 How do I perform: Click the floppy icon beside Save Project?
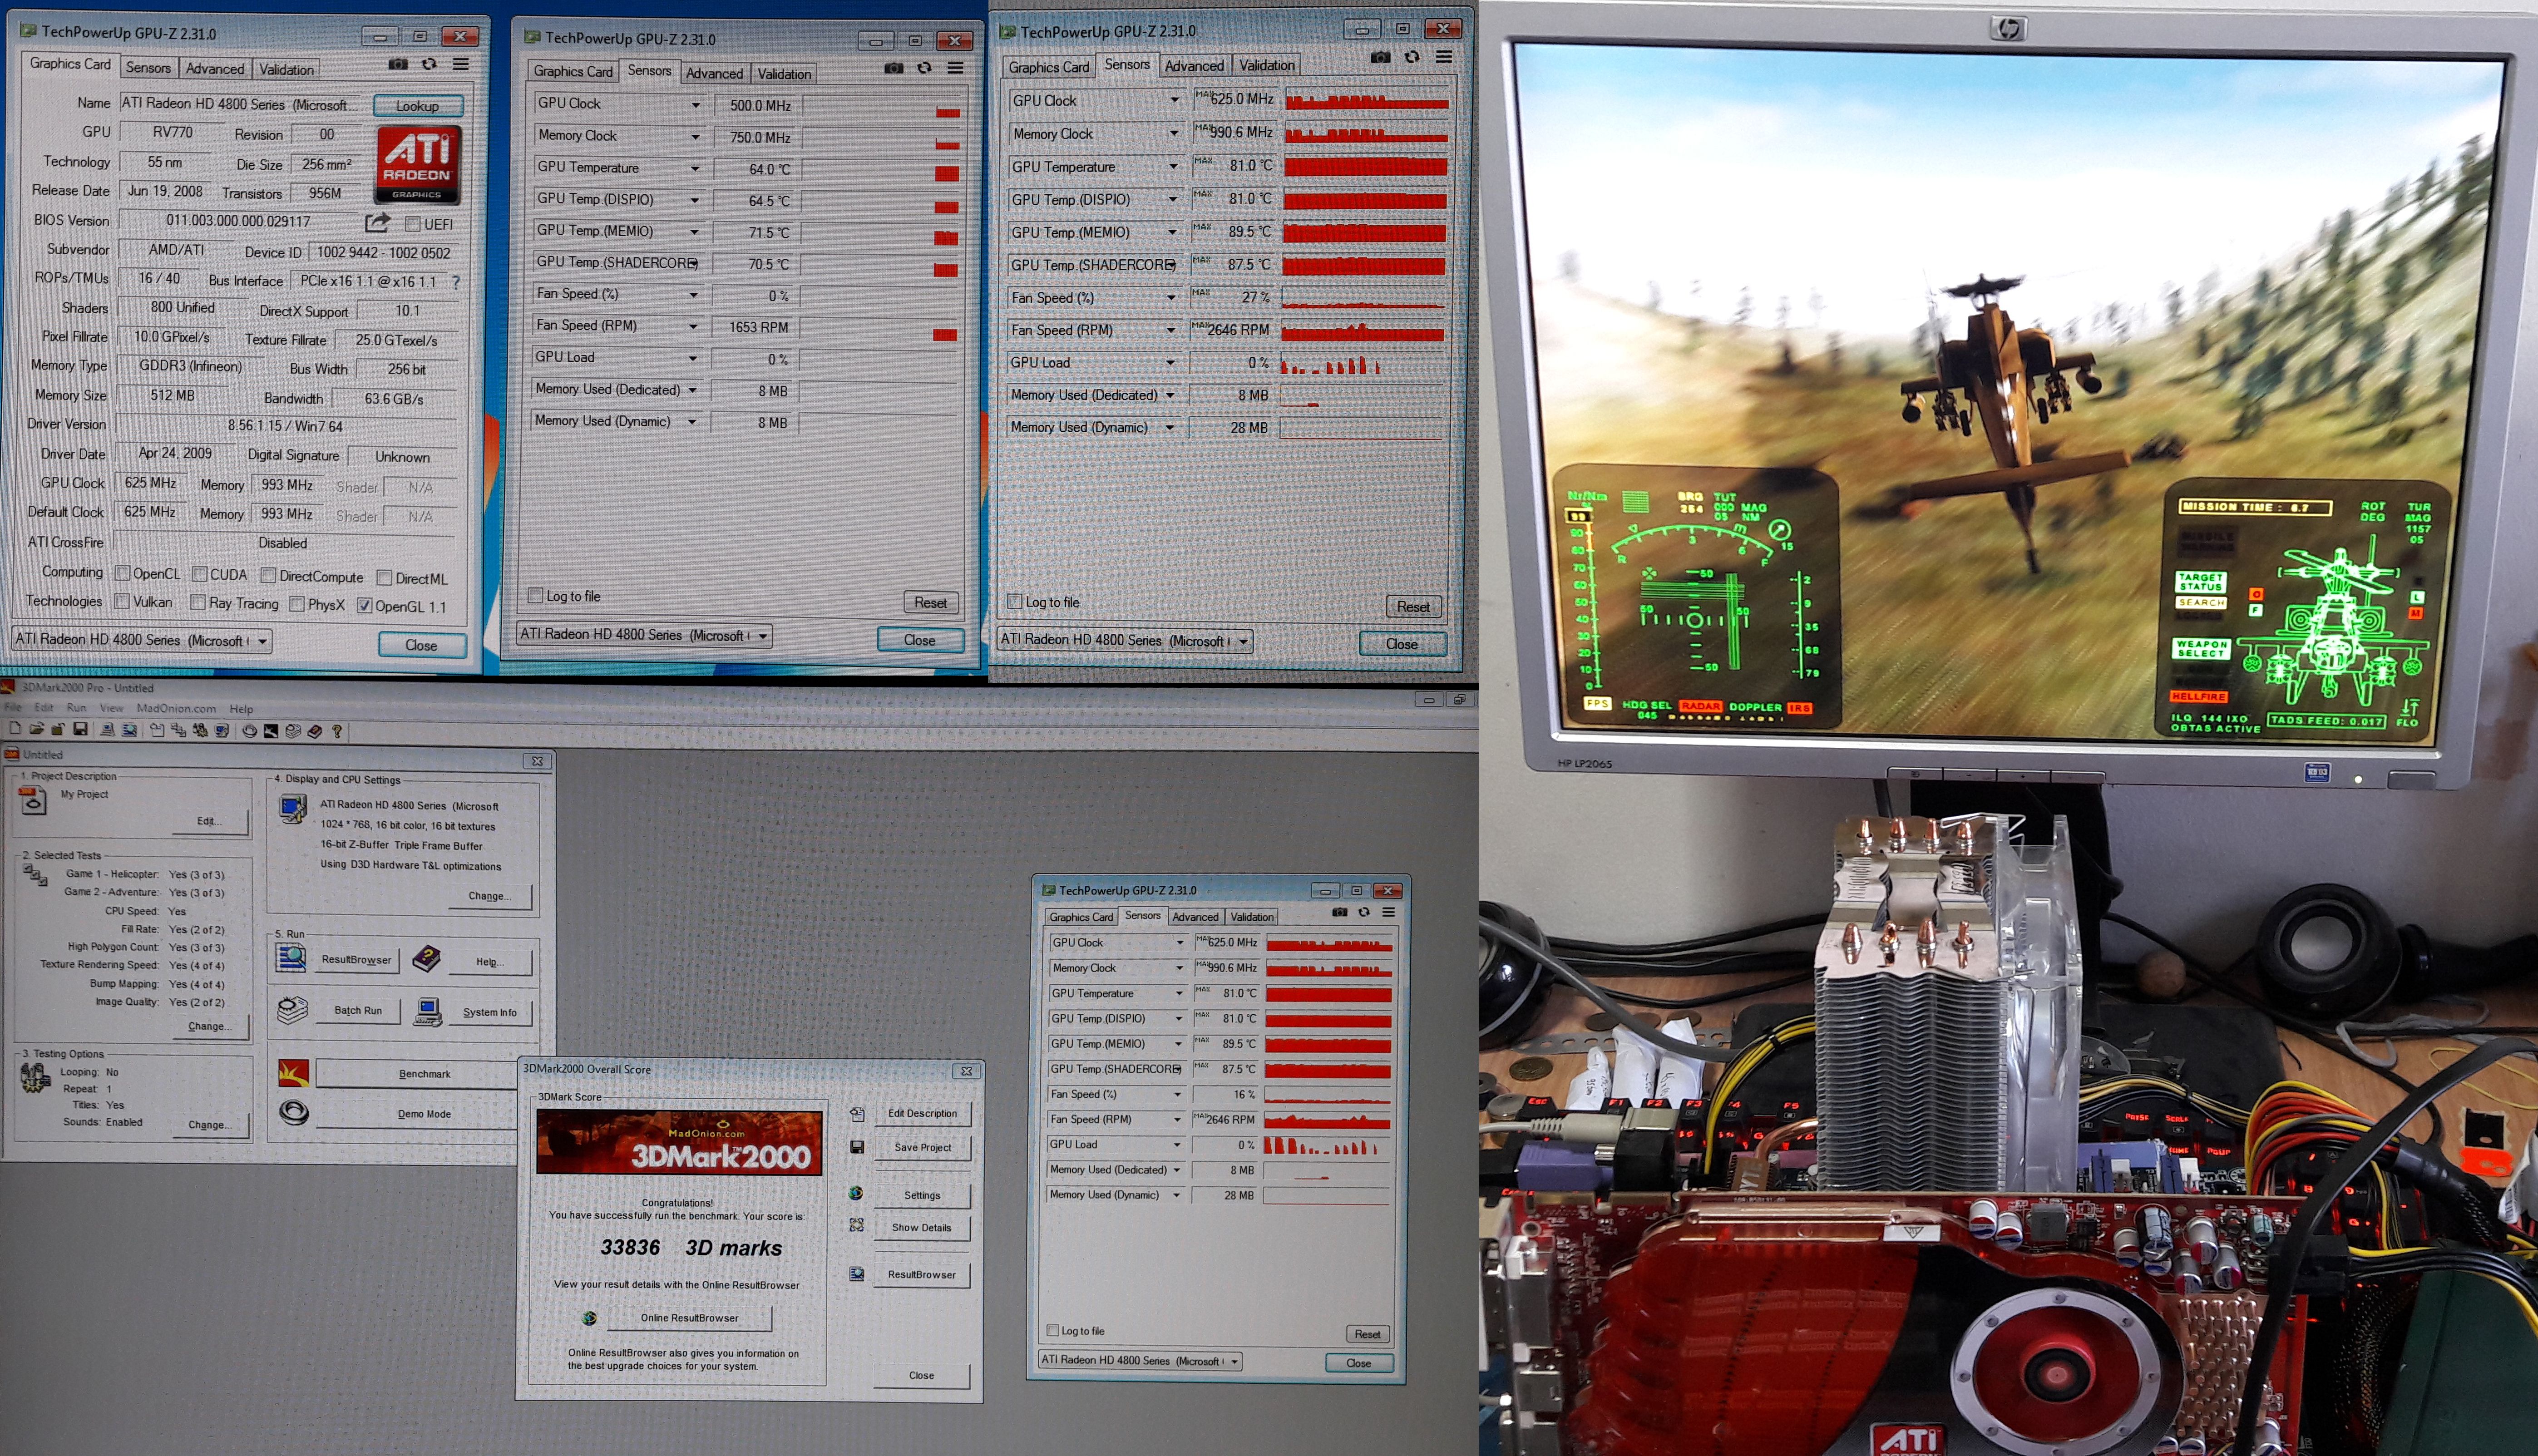857,1147
